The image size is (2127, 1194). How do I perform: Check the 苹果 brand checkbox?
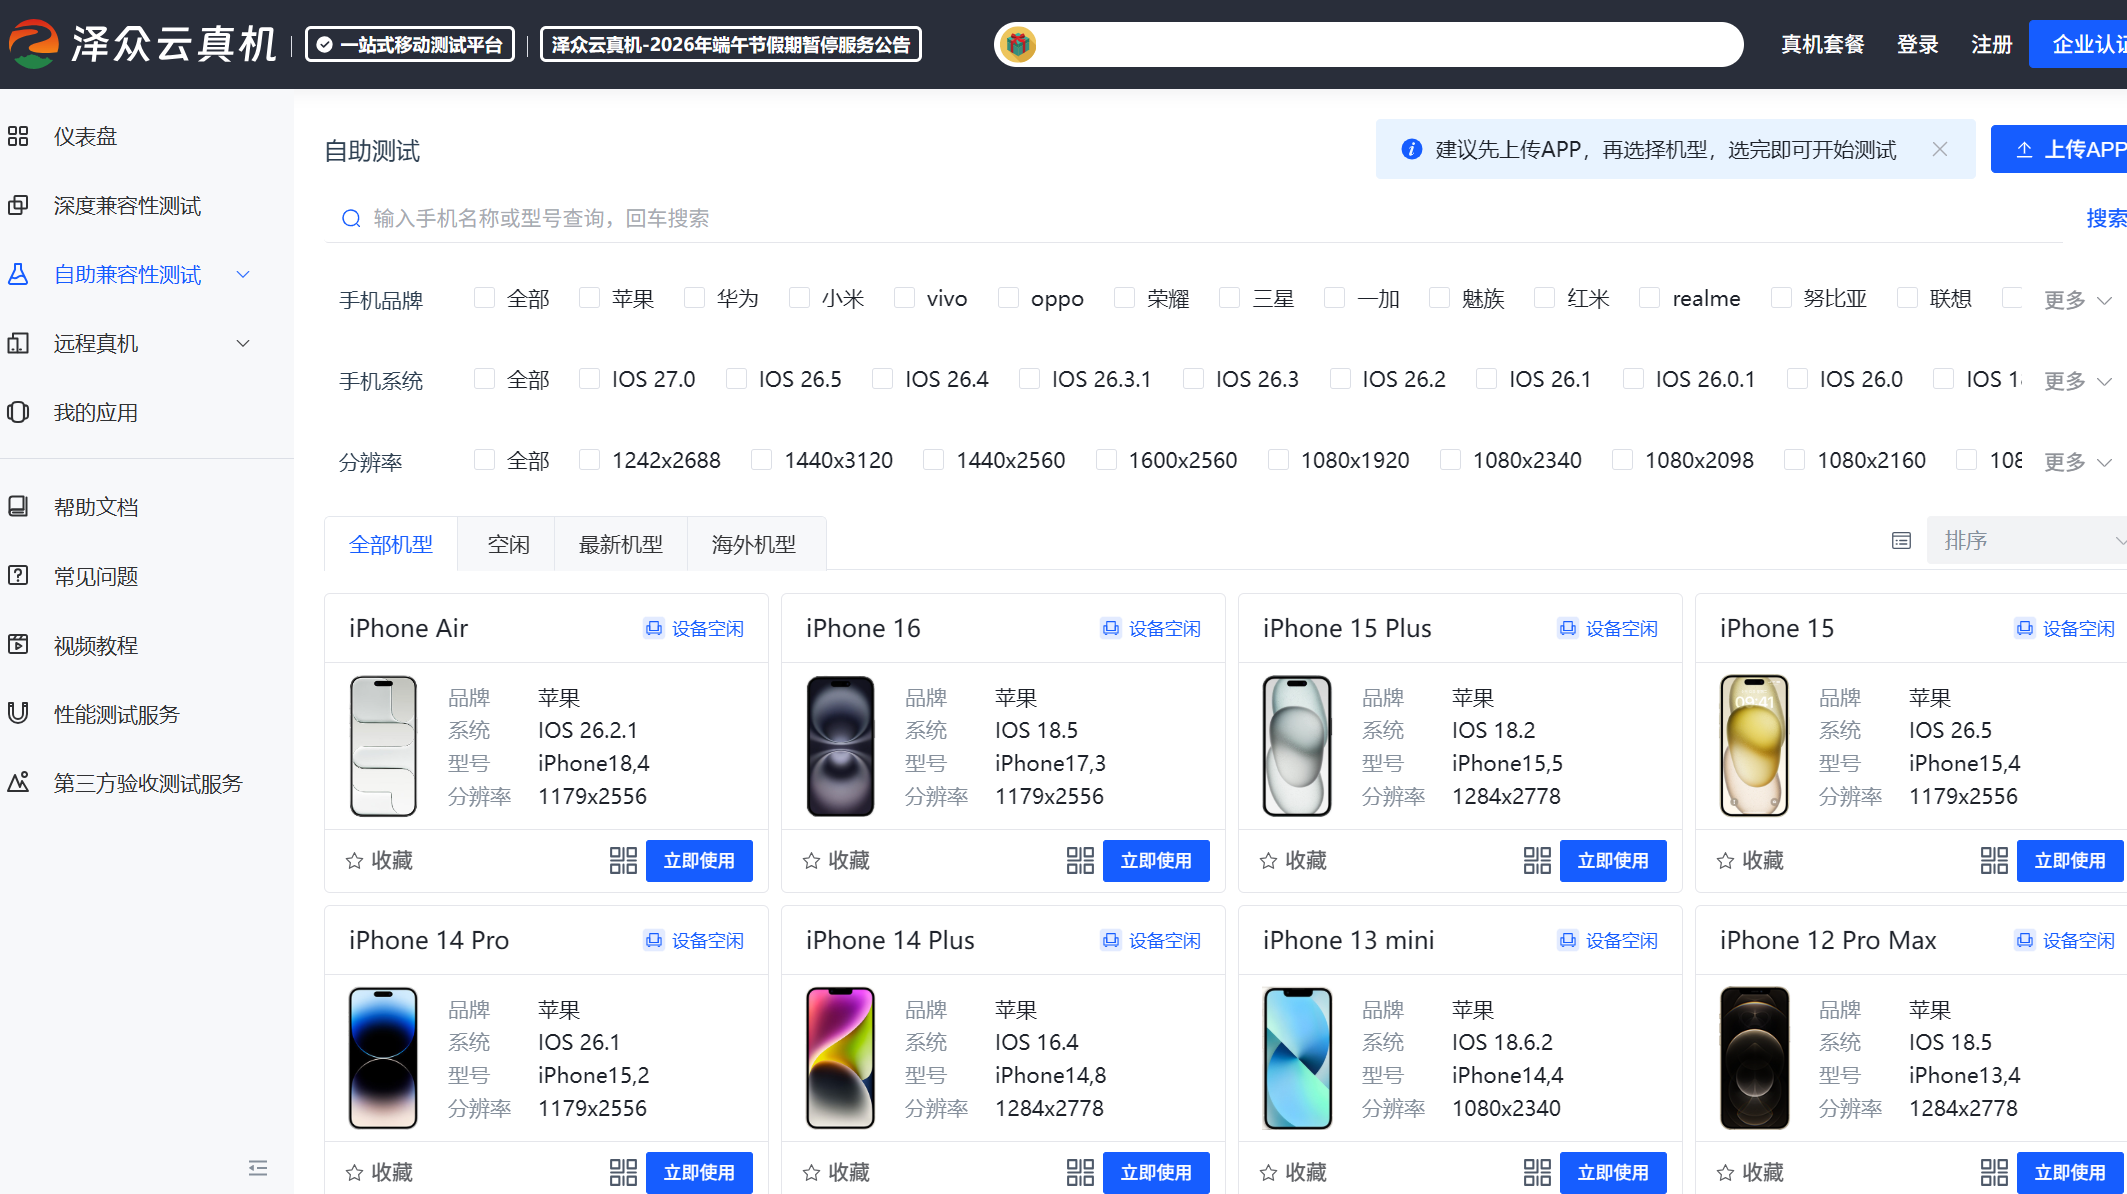(x=590, y=298)
